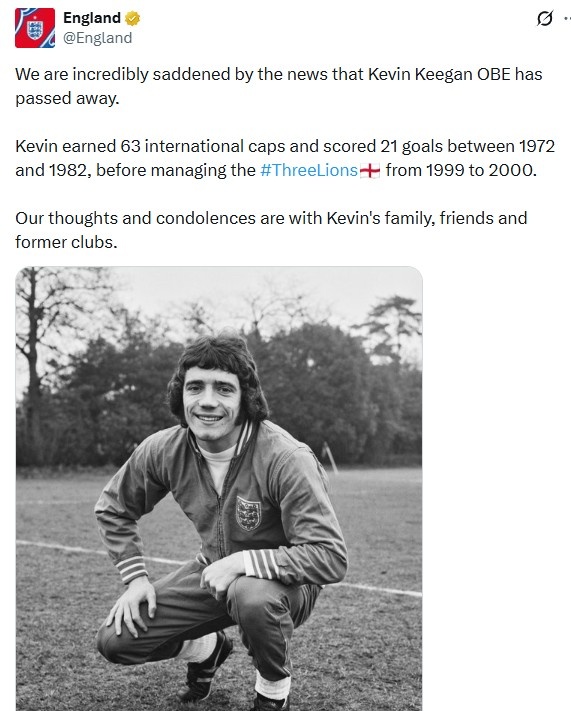The image size is (571, 711).
Task: Click the "from 1999 to 2000." text
Action: (461, 170)
